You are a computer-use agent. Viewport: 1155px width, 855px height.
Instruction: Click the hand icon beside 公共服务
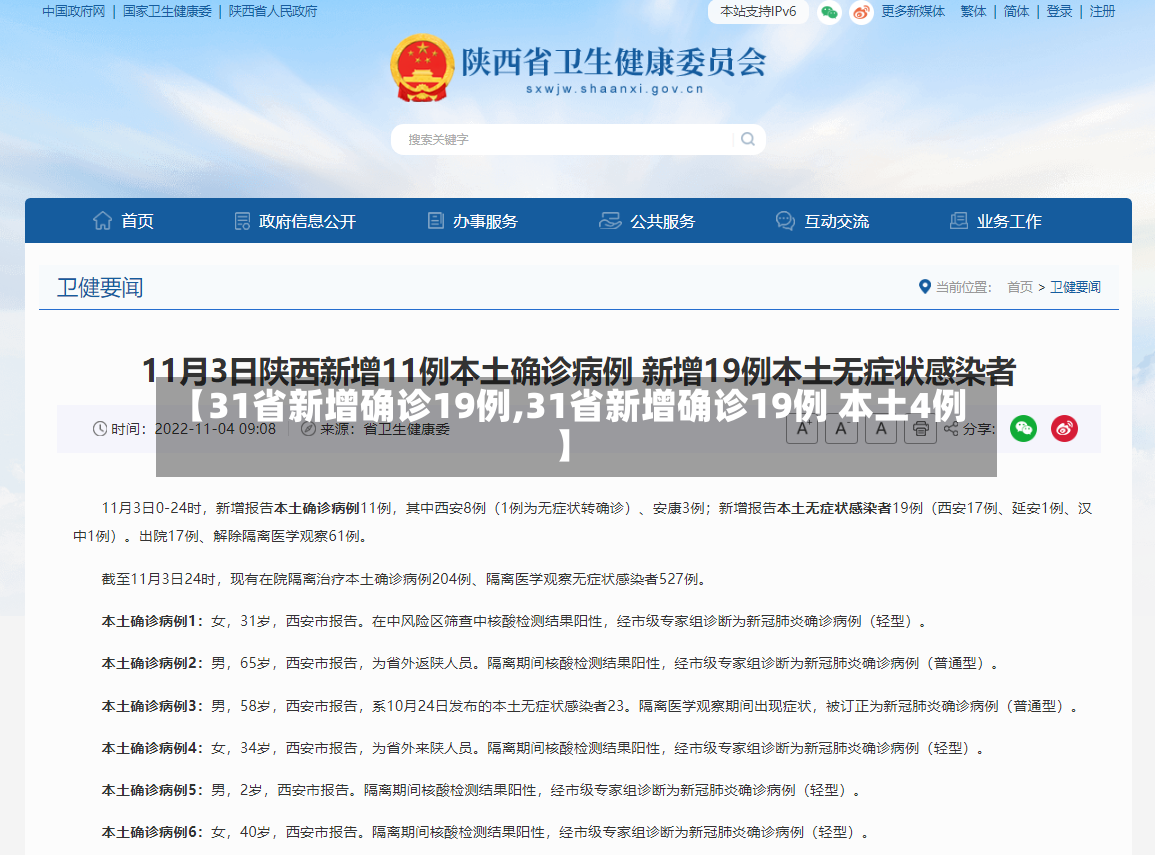tap(610, 220)
